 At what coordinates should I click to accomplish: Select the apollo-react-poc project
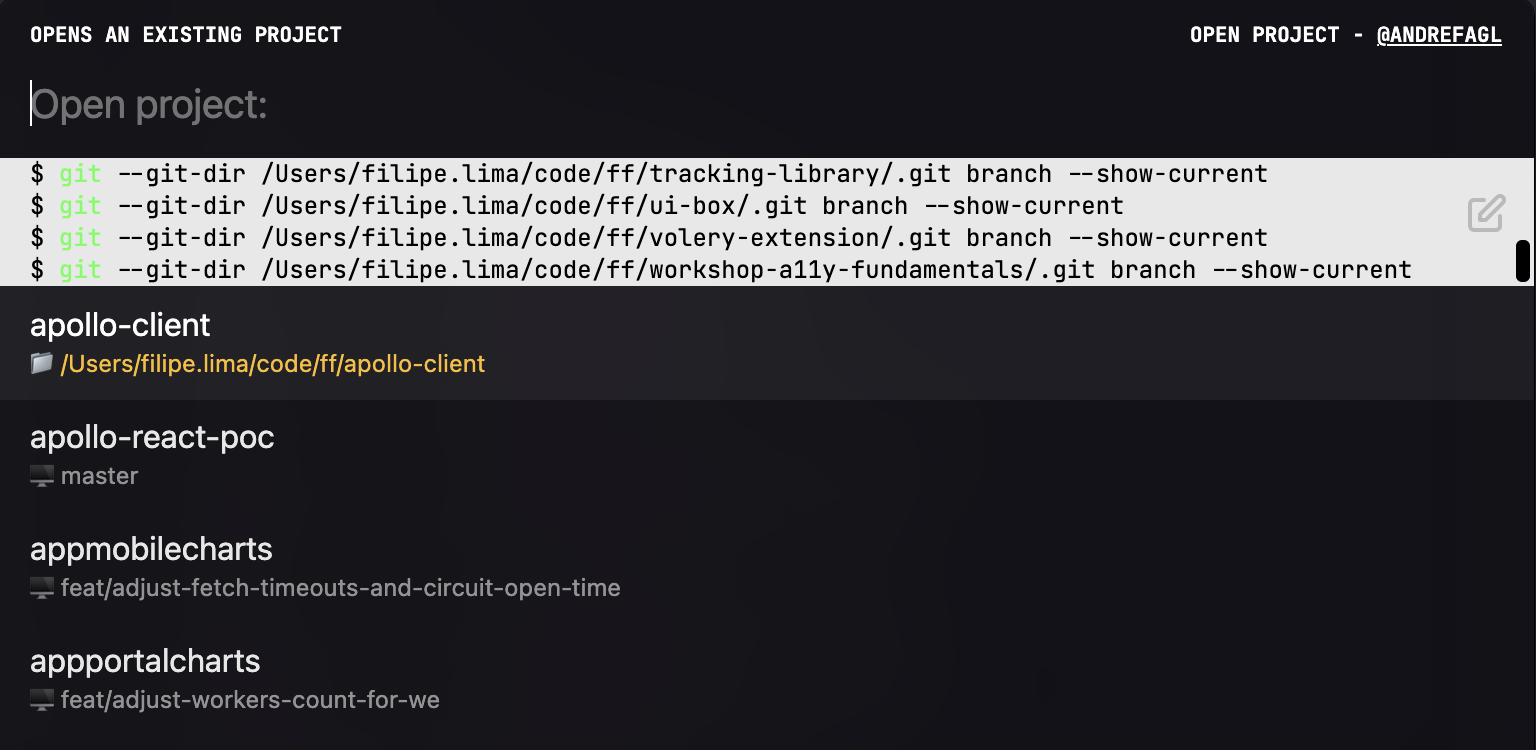pos(768,455)
